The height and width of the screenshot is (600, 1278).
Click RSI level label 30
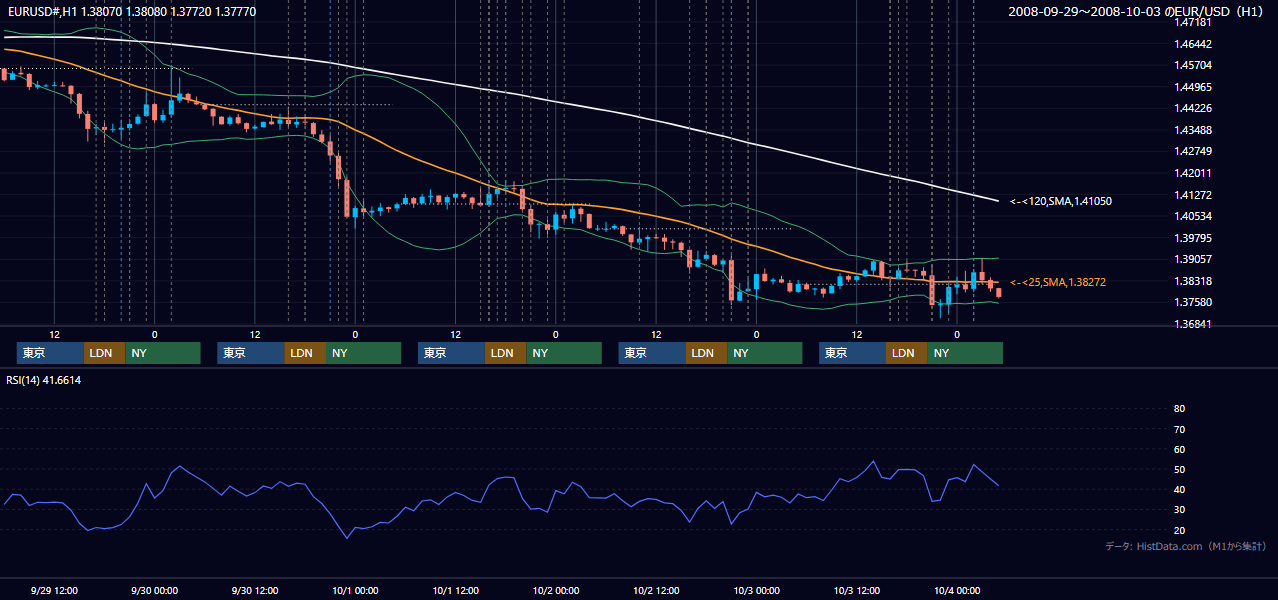coord(1179,510)
